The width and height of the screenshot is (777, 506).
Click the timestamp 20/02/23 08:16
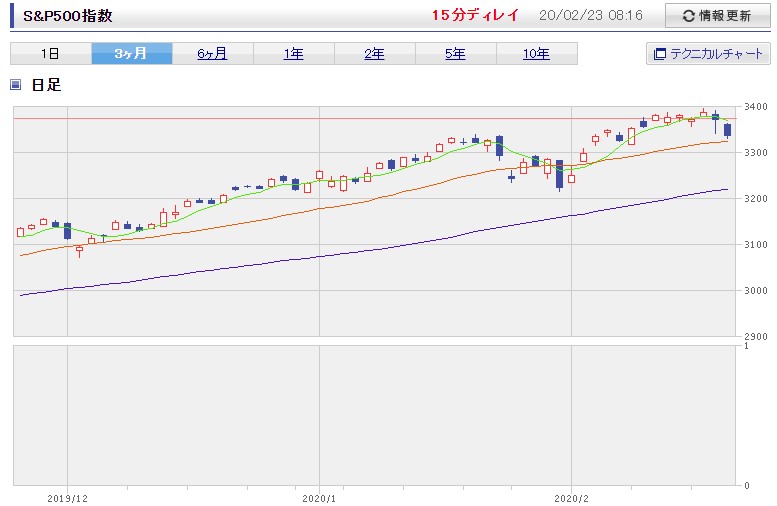click(x=591, y=15)
